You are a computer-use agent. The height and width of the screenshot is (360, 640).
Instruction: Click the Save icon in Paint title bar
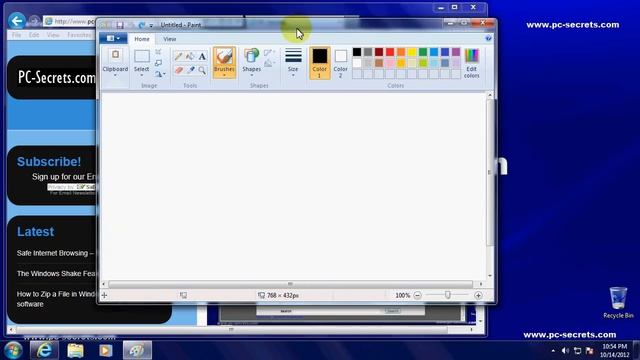[120, 25]
